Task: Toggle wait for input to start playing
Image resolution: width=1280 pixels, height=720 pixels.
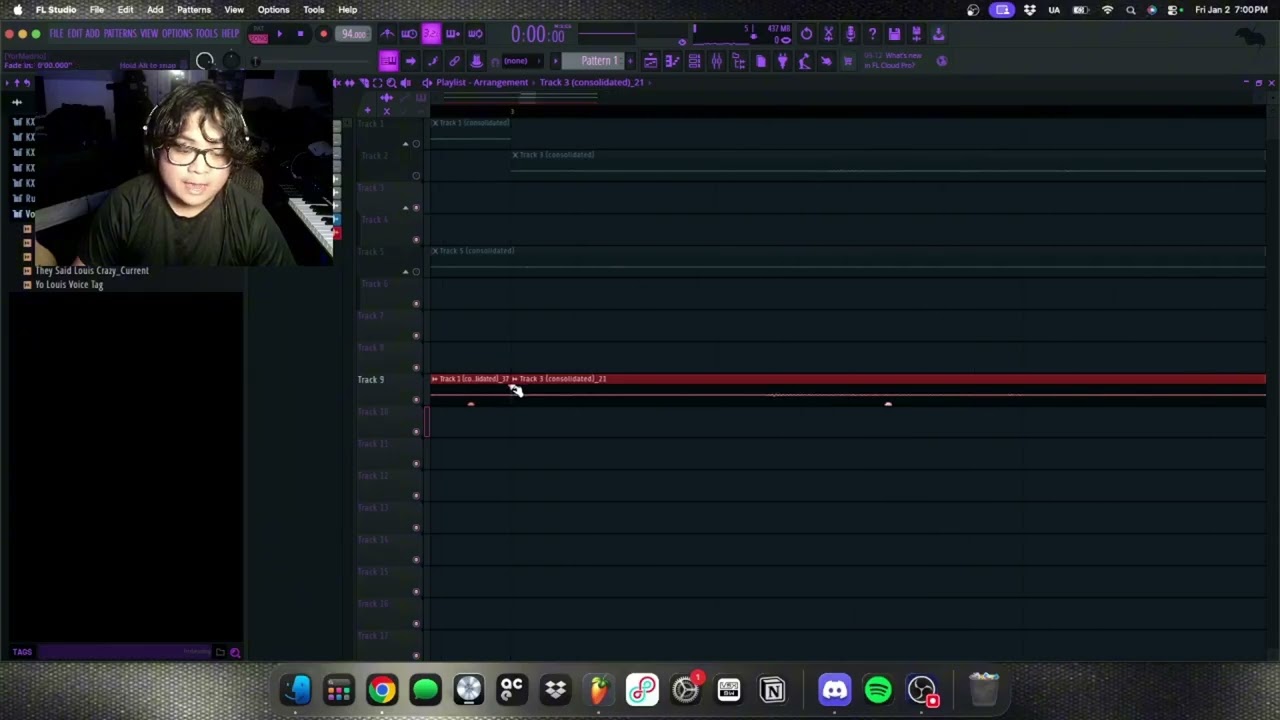Action: click(409, 33)
